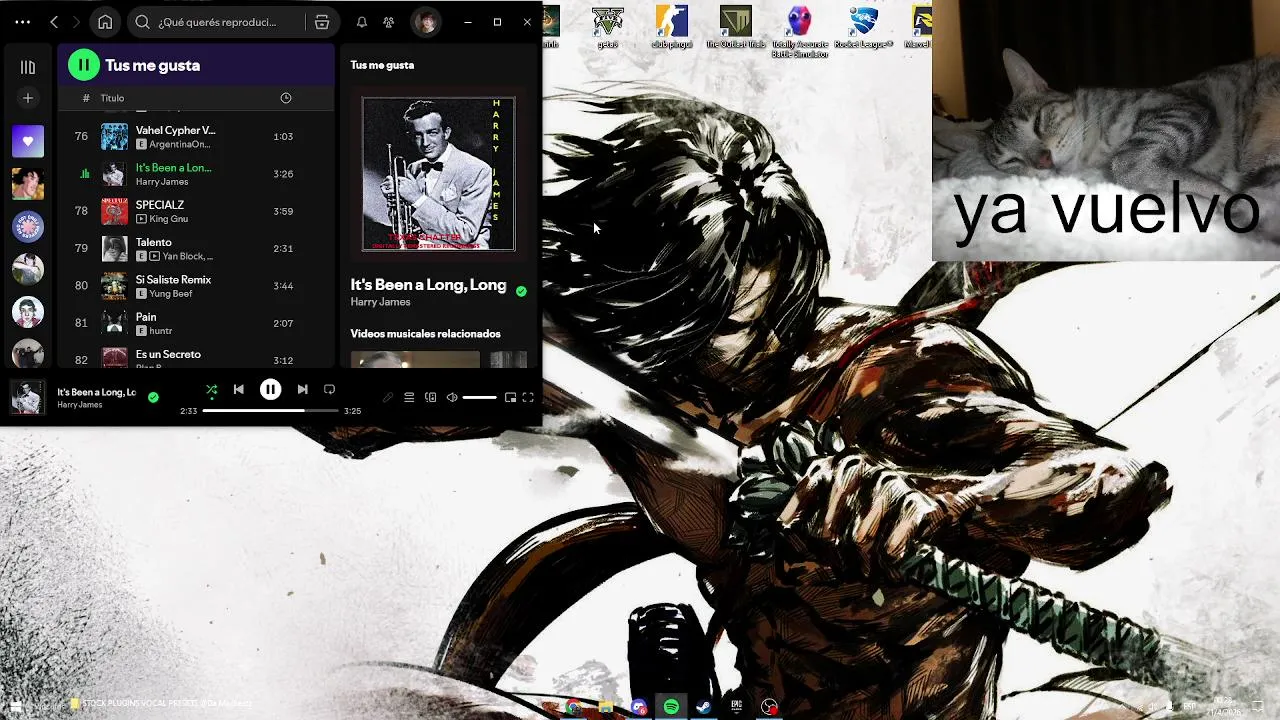The image size is (1280, 720).
Task: Open the 'Videos musicales relacionados' section
Action: 425,334
